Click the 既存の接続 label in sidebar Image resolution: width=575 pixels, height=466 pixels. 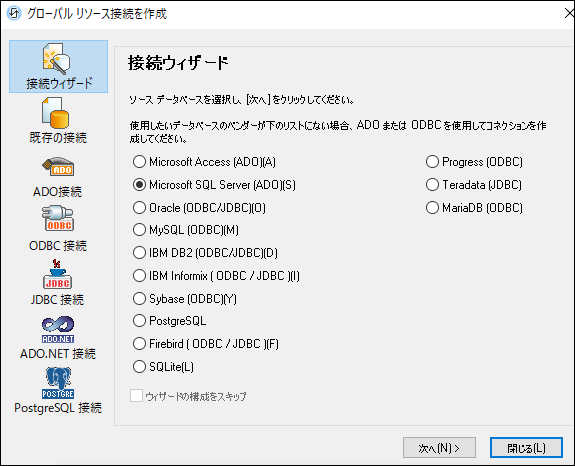tap(58, 137)
